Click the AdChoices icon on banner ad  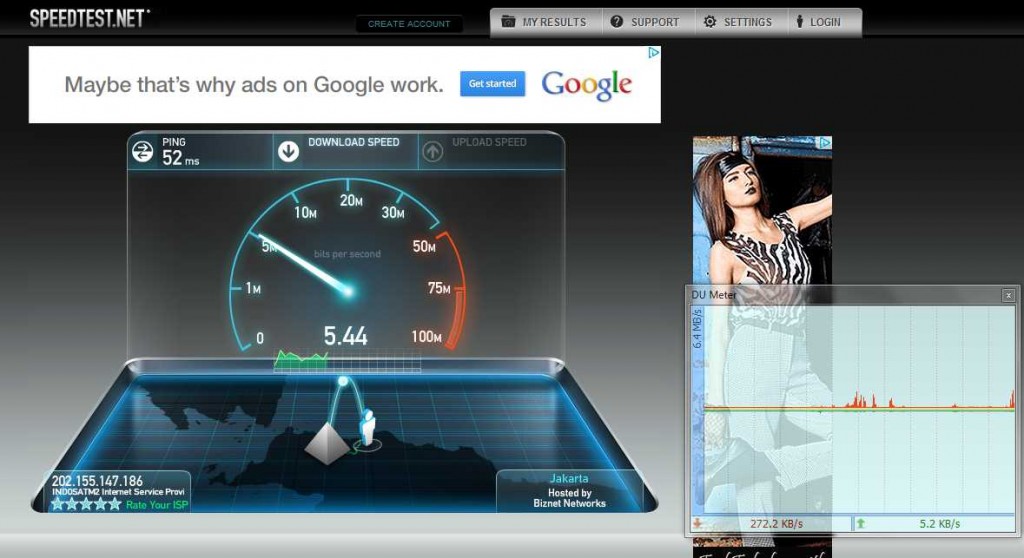[654, 53]
